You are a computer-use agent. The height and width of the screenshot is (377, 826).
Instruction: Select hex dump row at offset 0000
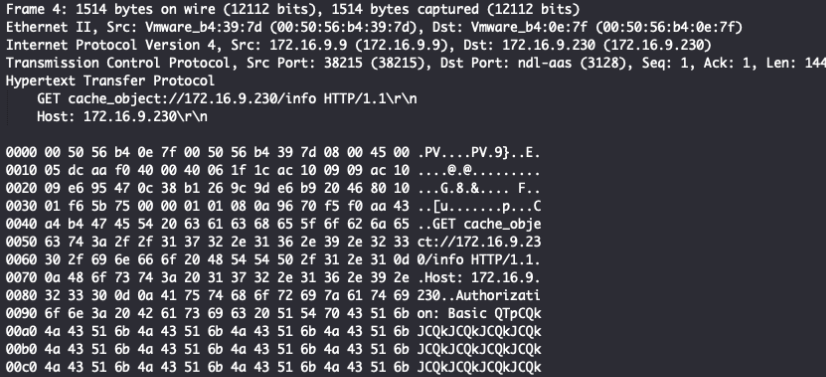(273, 153)
